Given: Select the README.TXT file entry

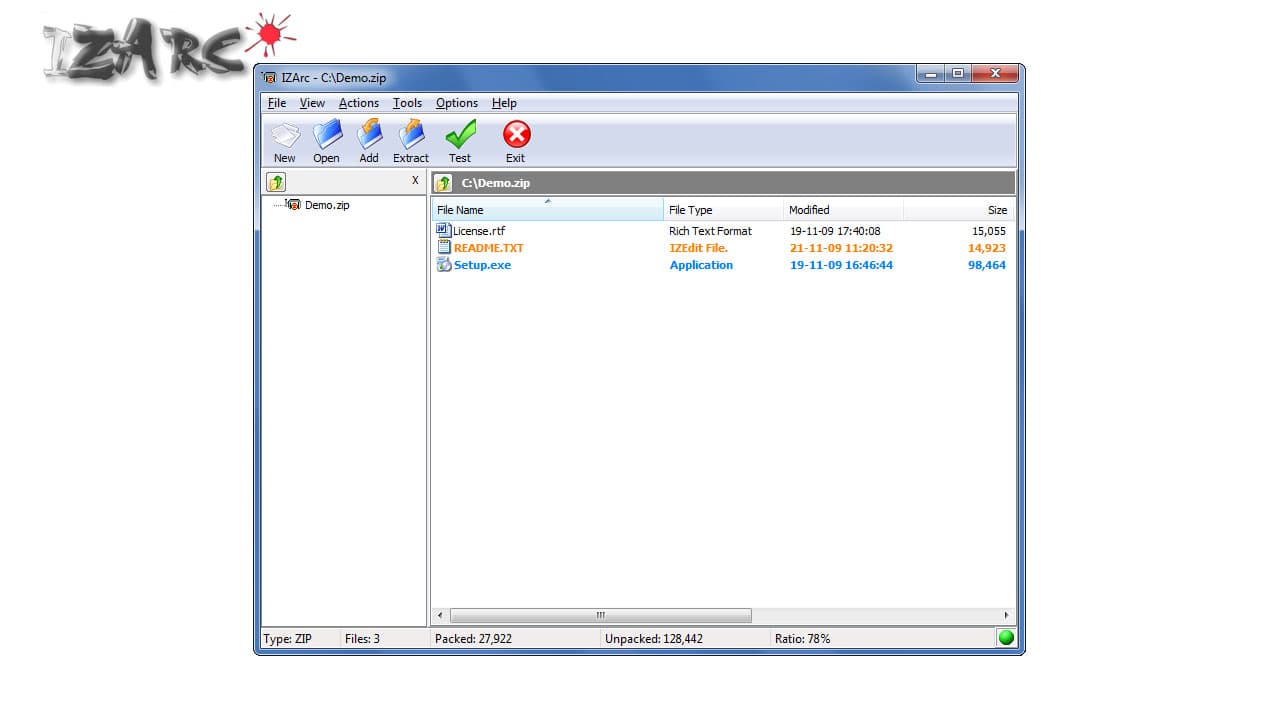Looking at the screenshot, I should [x=488, y=247].
